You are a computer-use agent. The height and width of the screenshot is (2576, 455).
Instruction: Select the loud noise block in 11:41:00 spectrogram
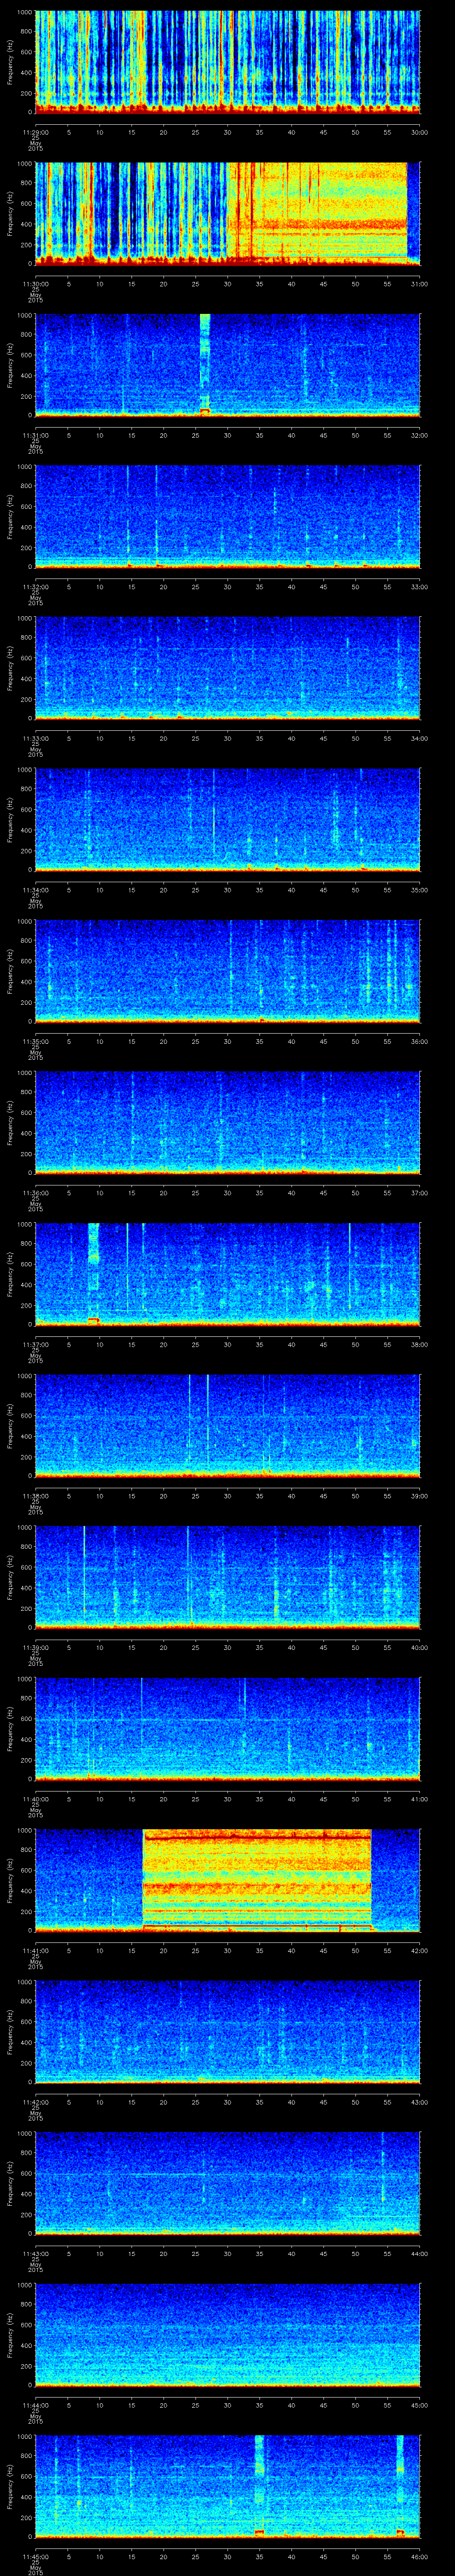coord(257,1879)
